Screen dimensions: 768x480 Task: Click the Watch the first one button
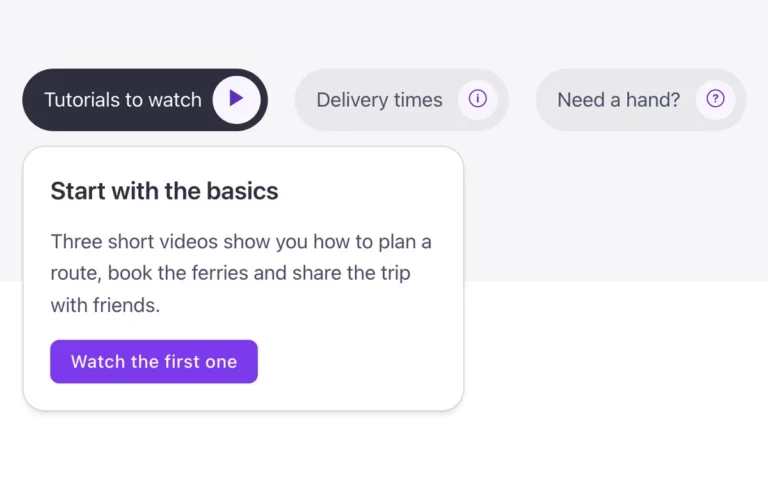point(154,361)
